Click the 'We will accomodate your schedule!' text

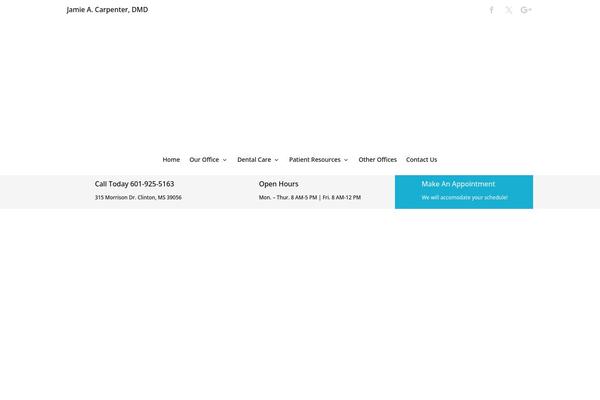(465, 198)
